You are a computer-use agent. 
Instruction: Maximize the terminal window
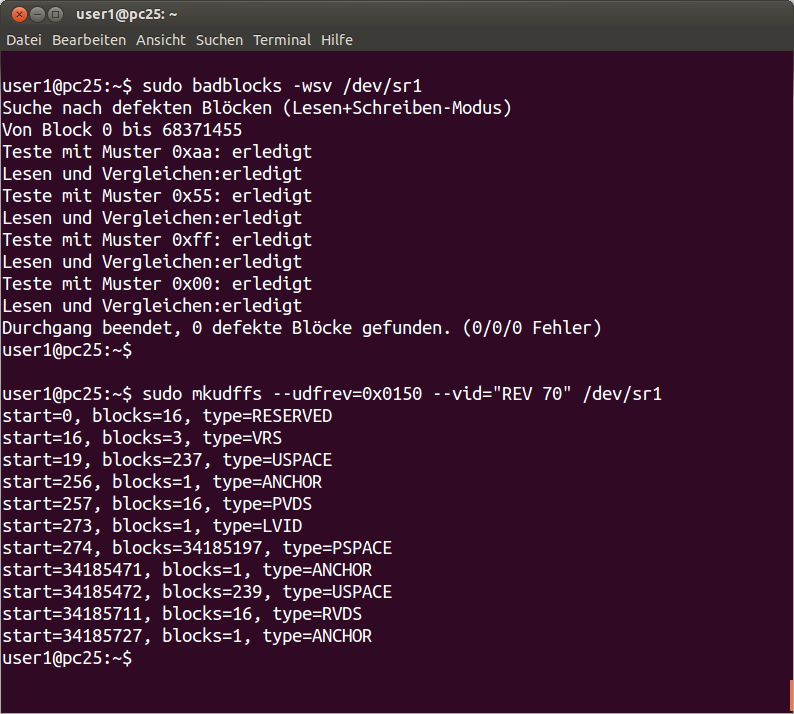55,15
